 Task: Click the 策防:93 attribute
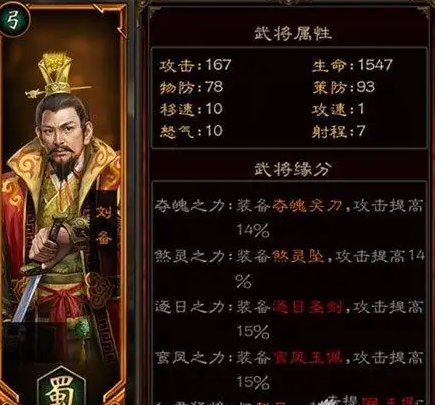coord(344,87)
